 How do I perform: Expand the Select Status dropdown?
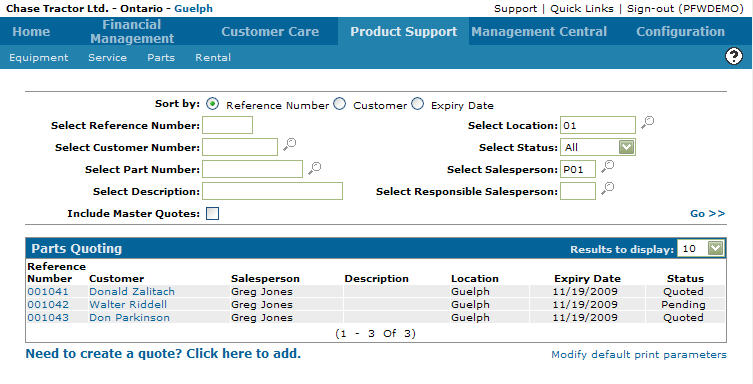(x=626, y=147)
